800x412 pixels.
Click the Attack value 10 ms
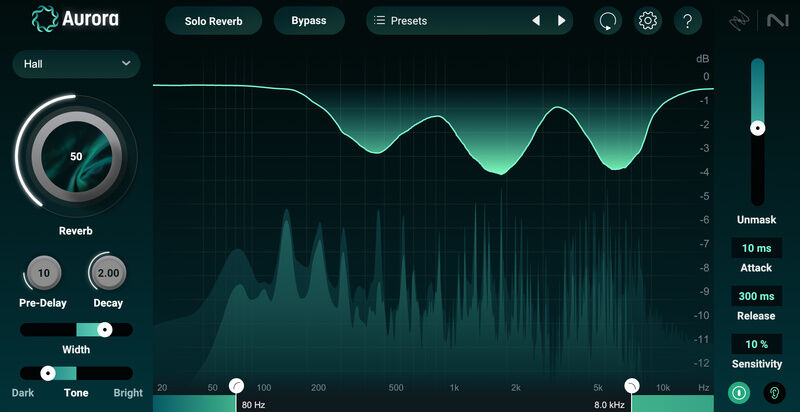[757, 248]
